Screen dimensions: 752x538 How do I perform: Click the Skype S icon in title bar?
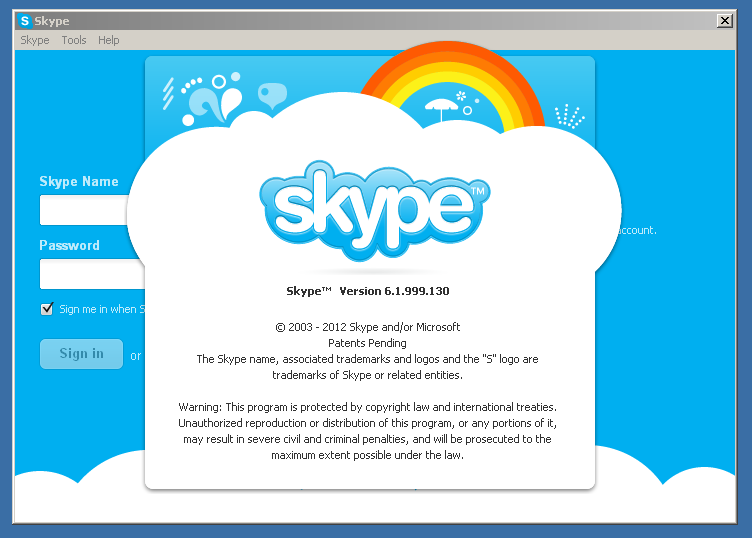coord(24,21)
